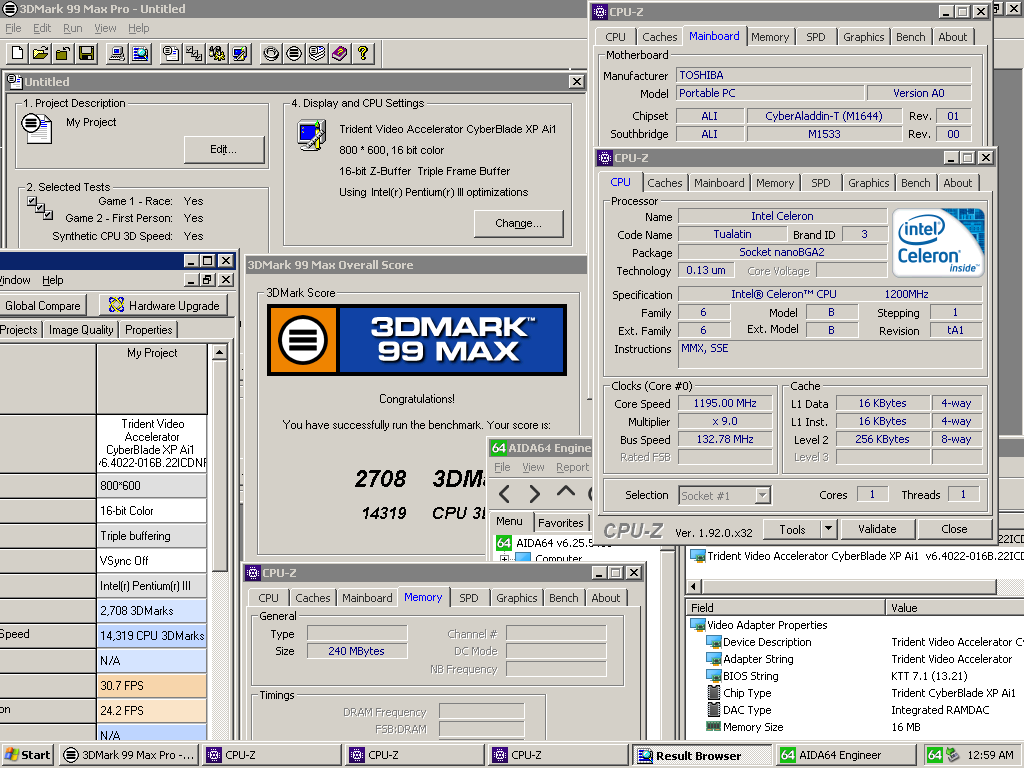The image size is (1024, 768).
Task: Click the Value column header in AIDA64
Action: [953, 608]
